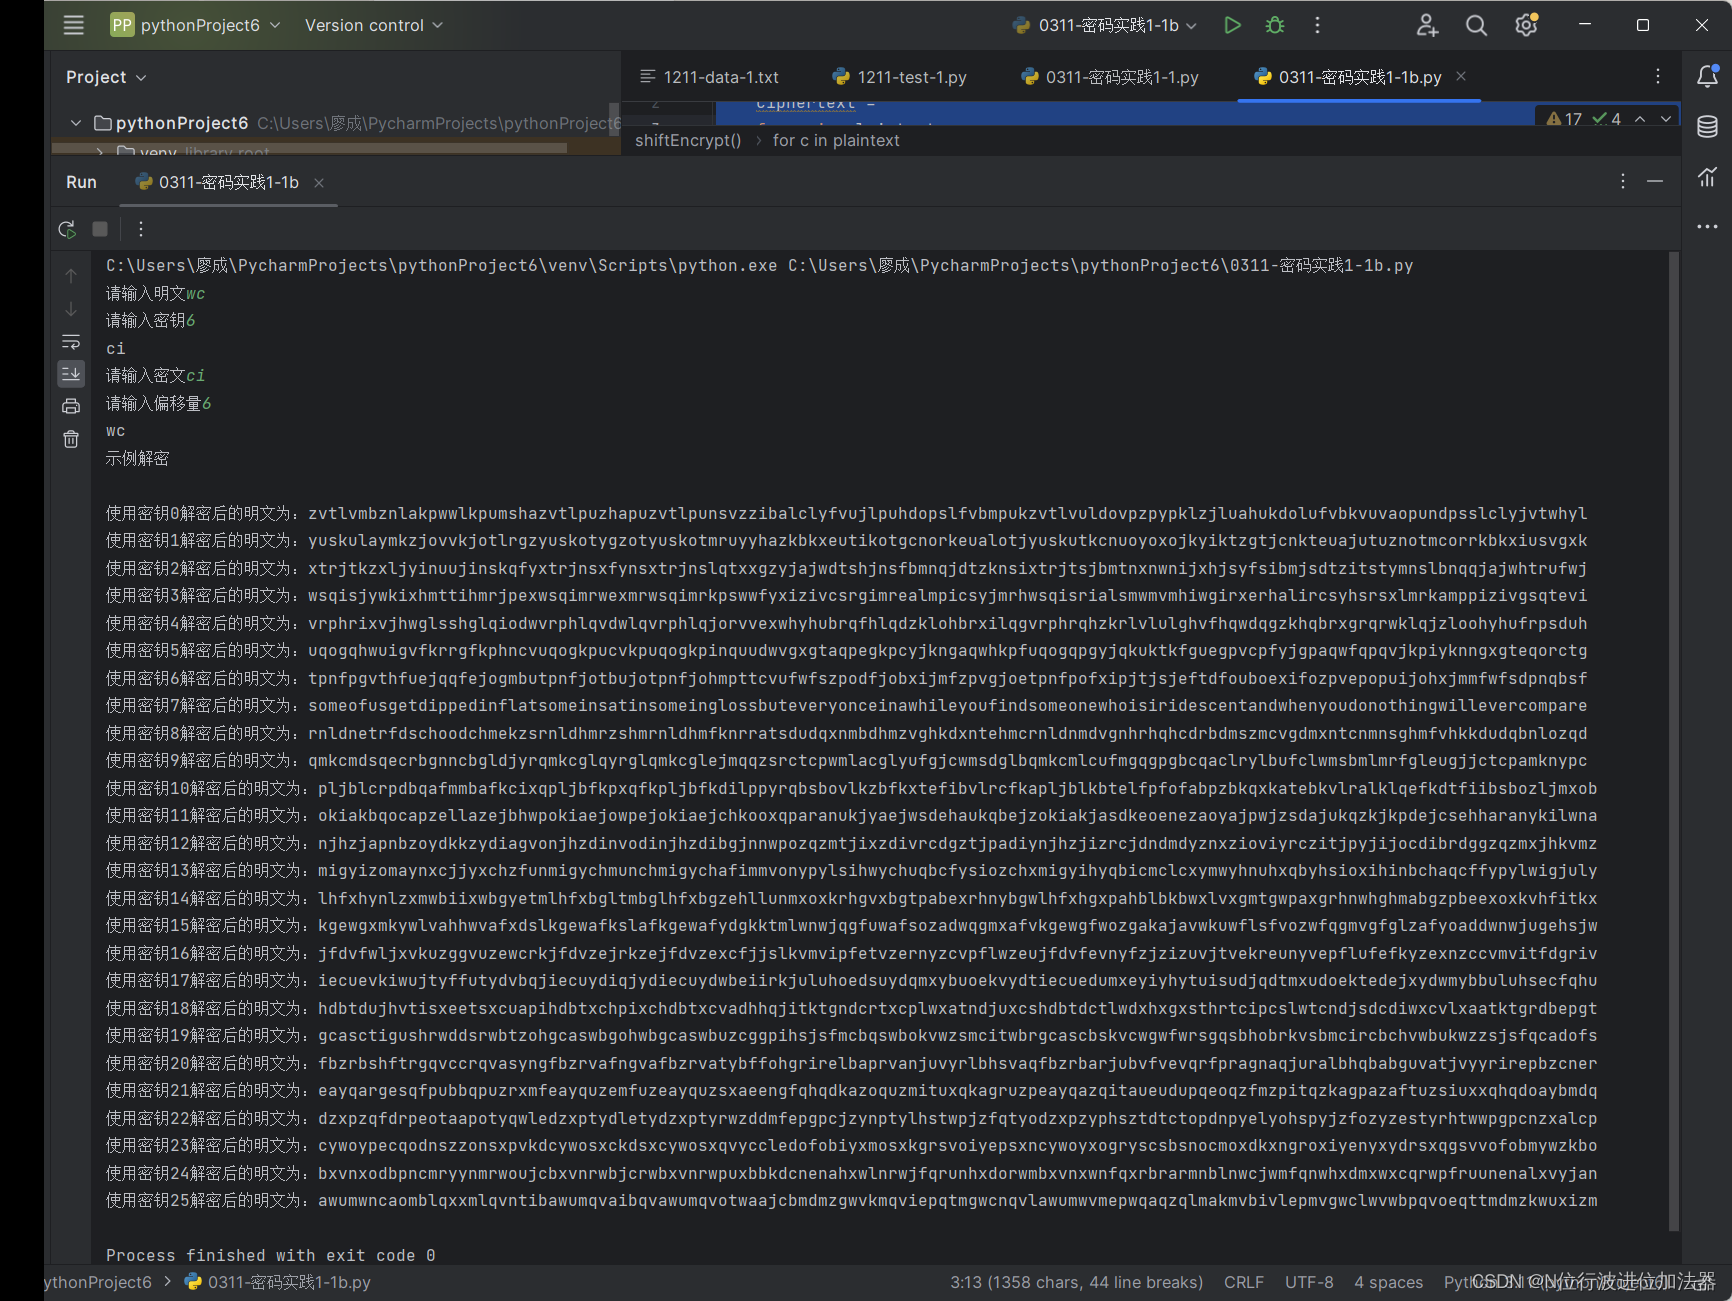The width and height of the screenshot is (1732, 1301).
Task: Open Search Everywhere magnifier icon
Action: click(1476, 25)
